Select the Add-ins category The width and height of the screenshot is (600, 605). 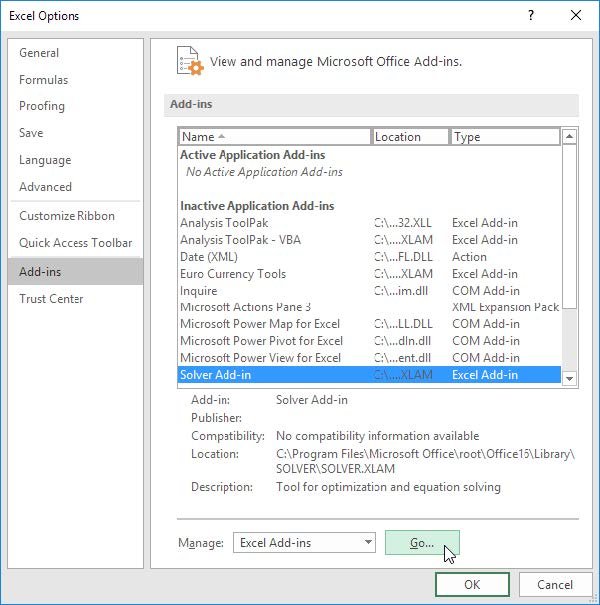[x=75, y=272]
